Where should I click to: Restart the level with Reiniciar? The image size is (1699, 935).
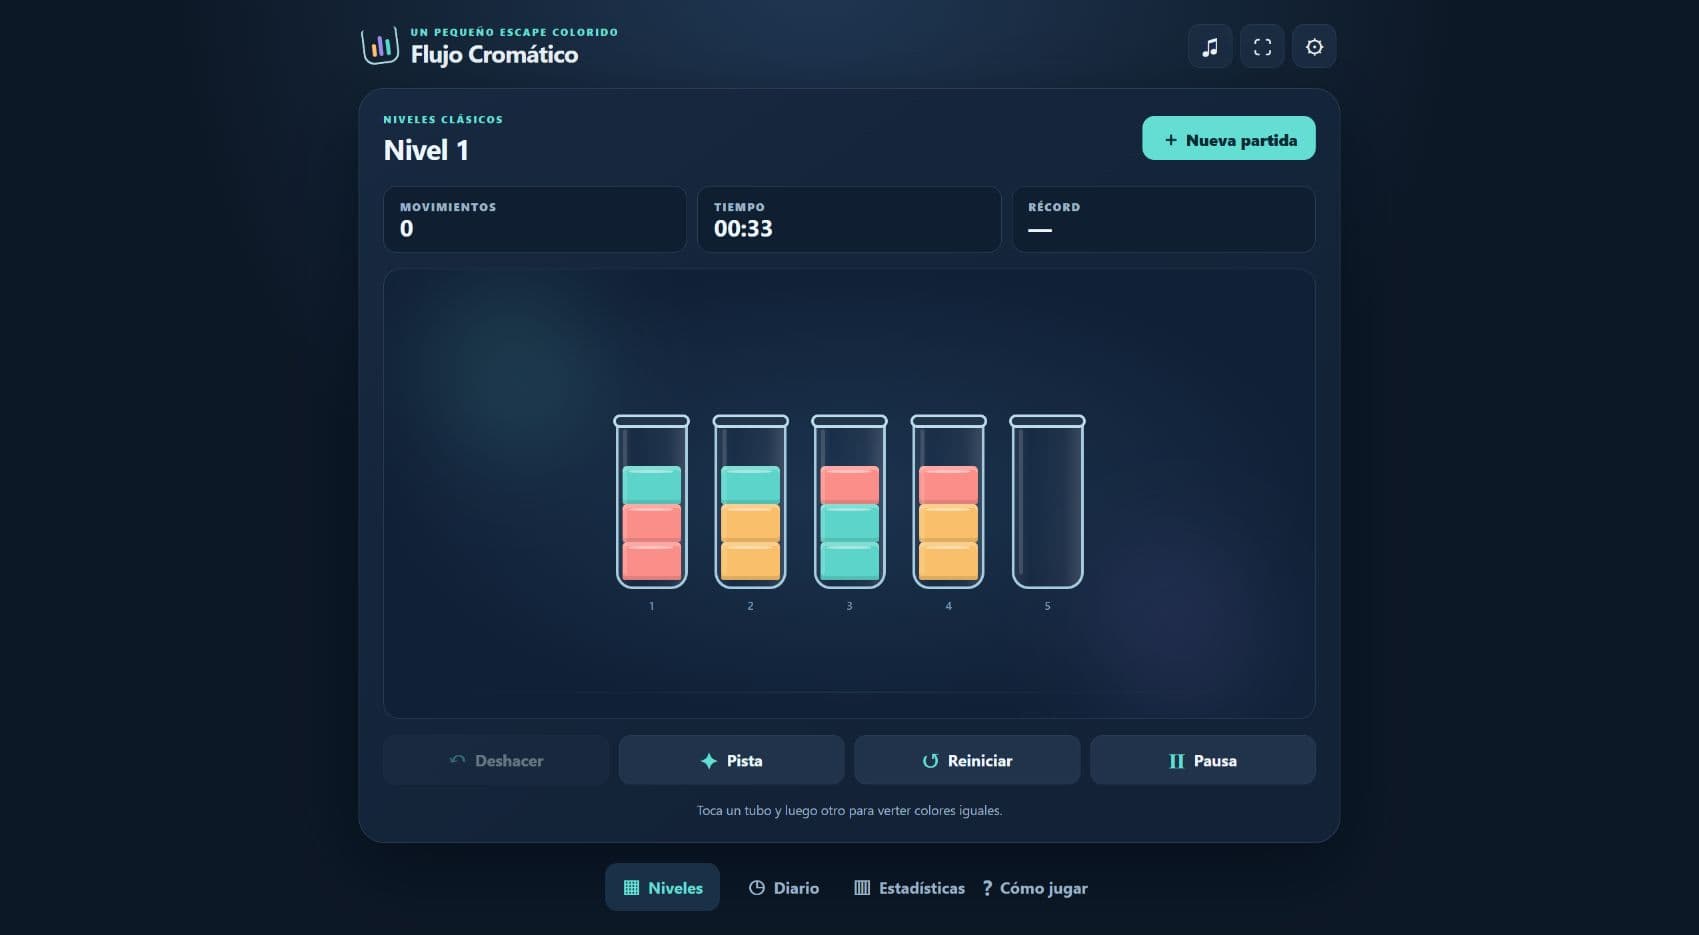(x=967, y=760)
